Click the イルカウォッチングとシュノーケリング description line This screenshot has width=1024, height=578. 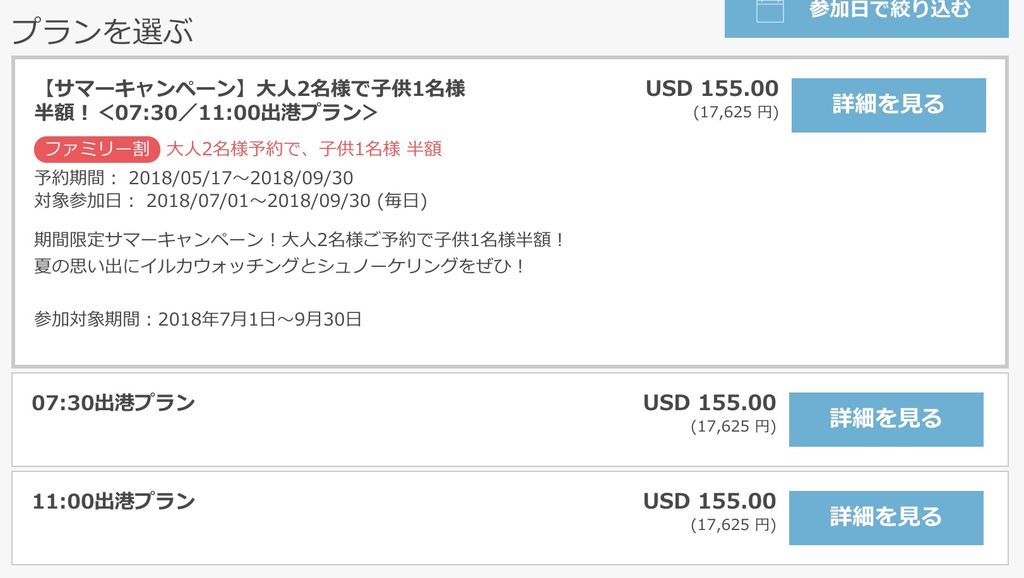pyautogui.click(x=280, y=266)
